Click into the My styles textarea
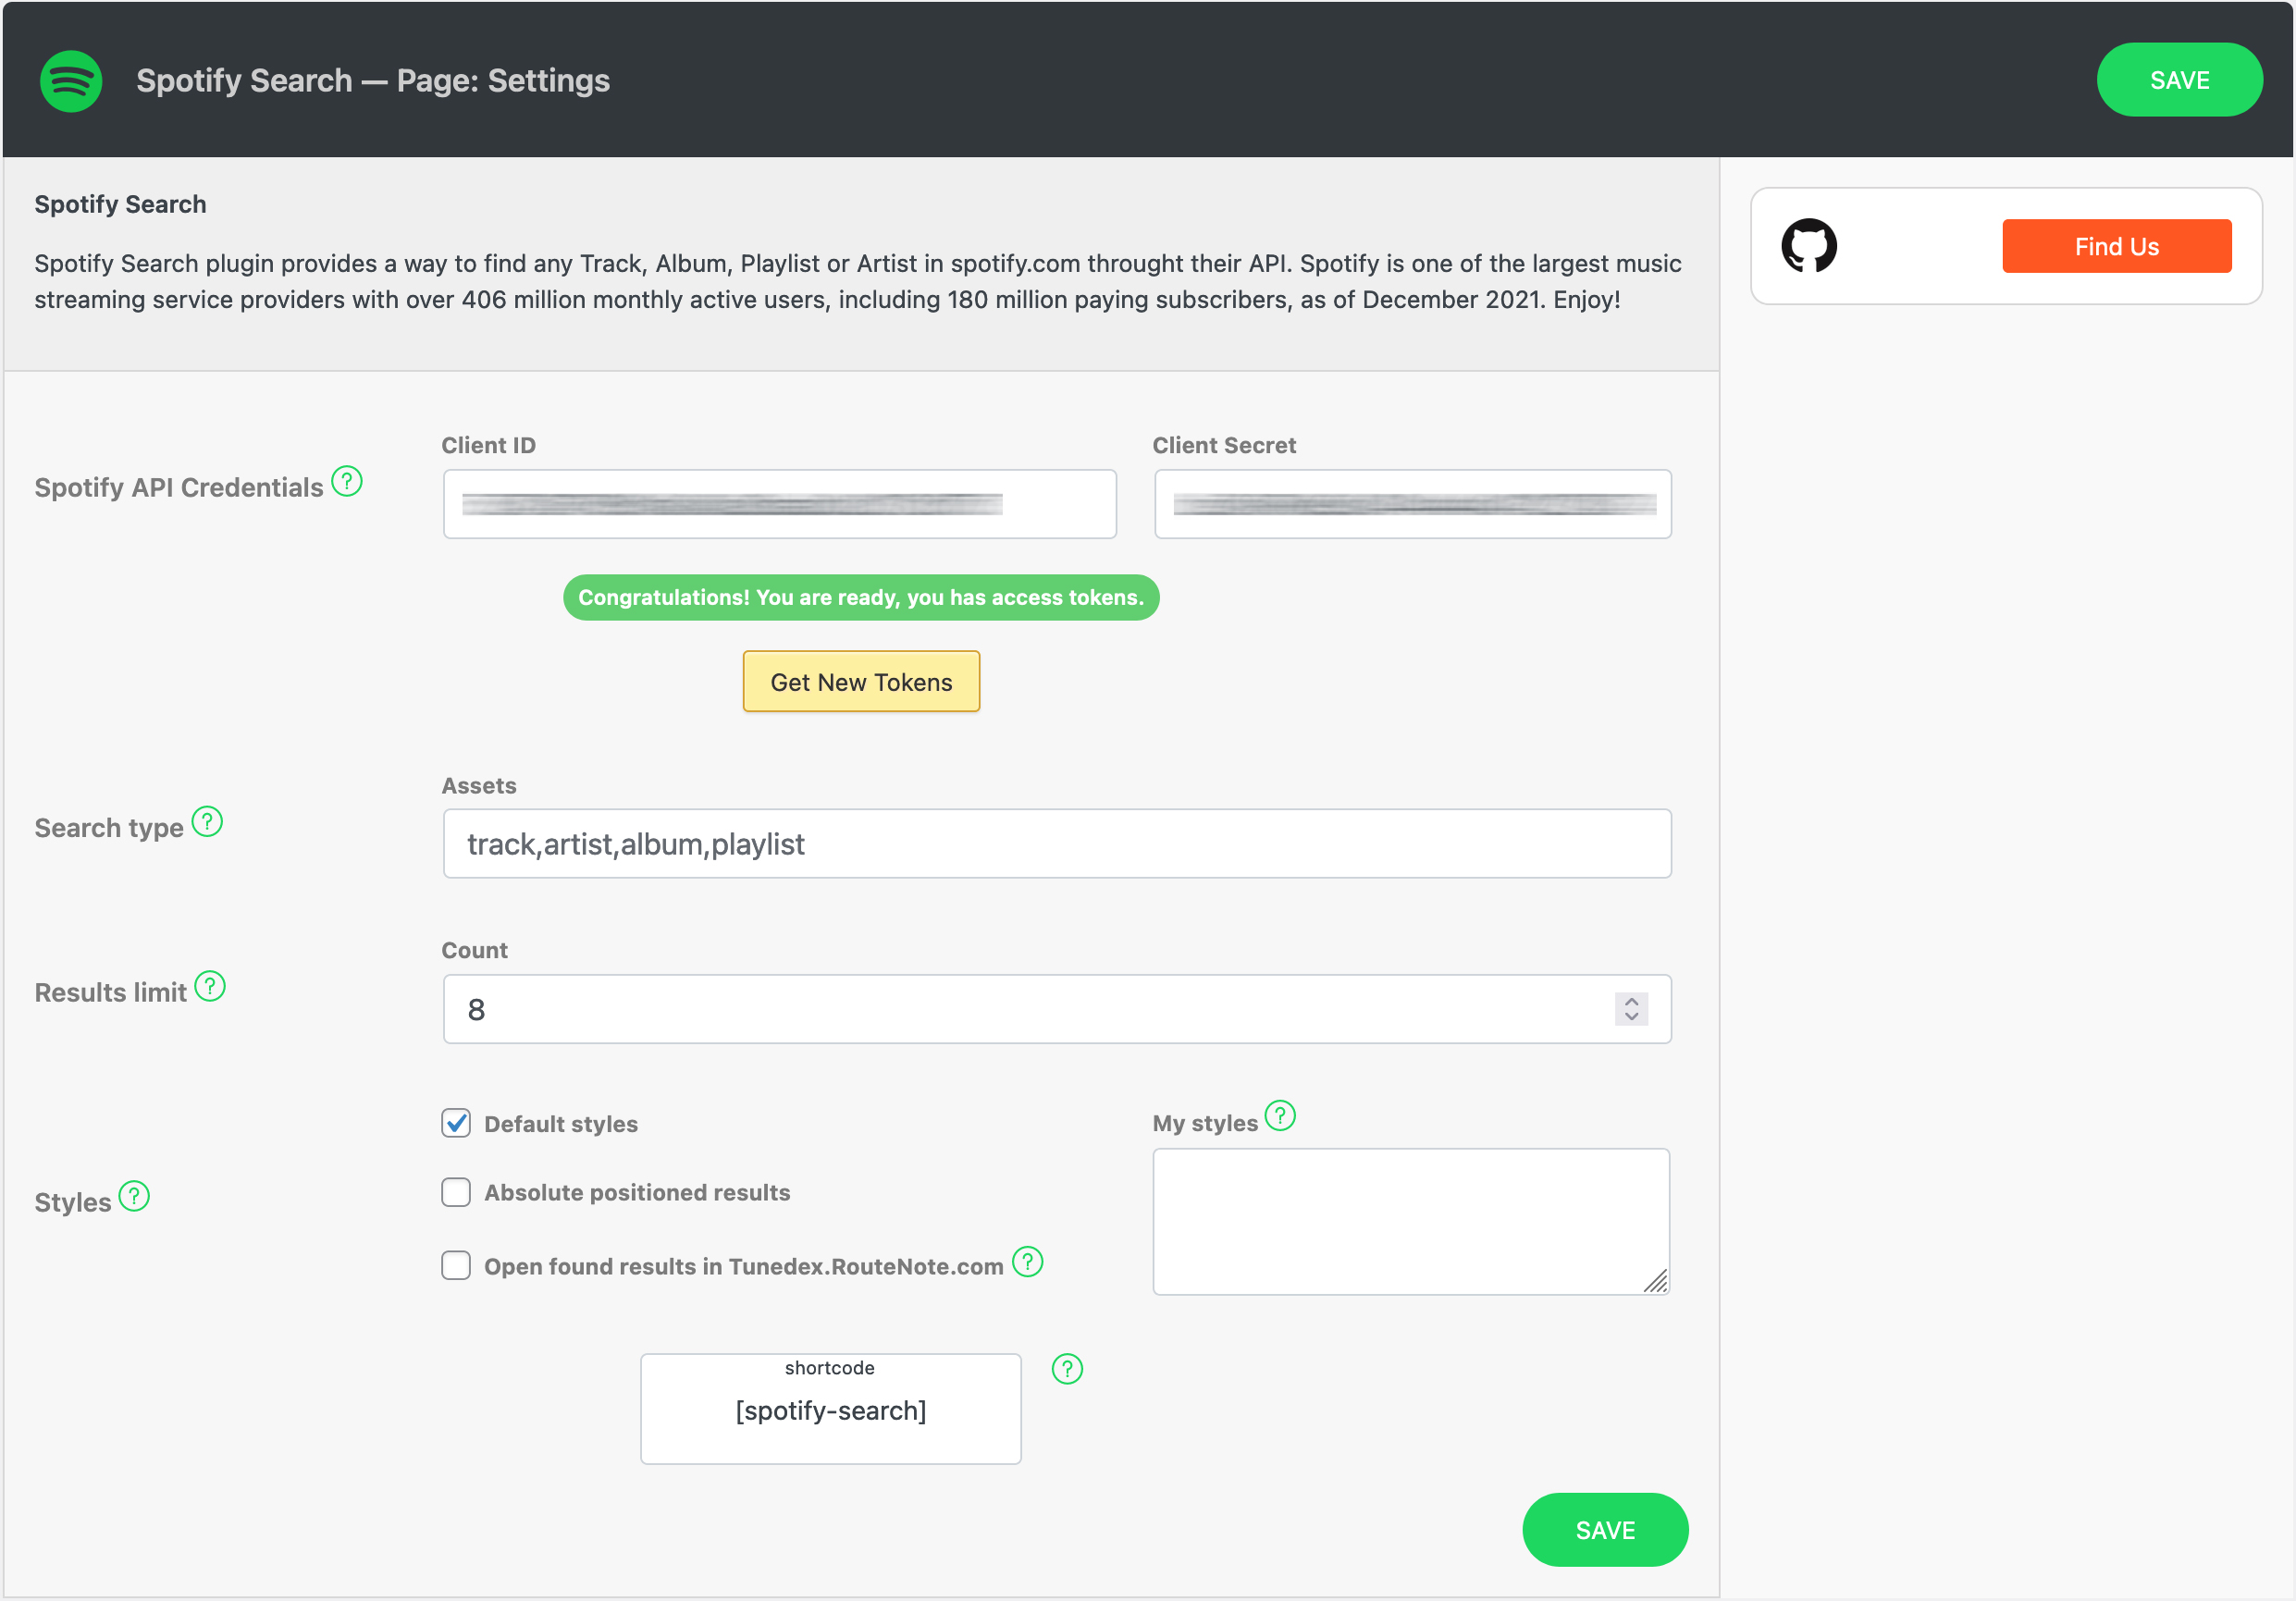The width and height of the screenshot is (2296, 1601). (1410, 1221)
